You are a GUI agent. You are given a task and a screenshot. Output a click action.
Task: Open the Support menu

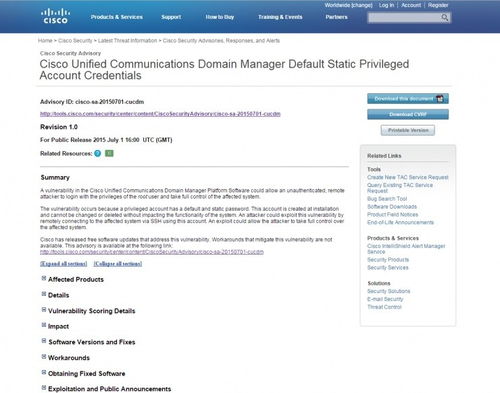(x=171, y=17)
